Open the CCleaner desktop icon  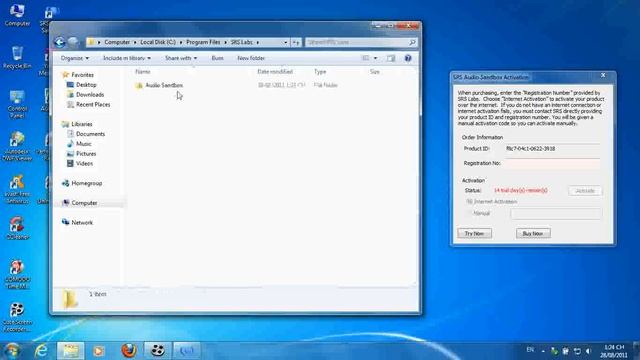(17, 228)
